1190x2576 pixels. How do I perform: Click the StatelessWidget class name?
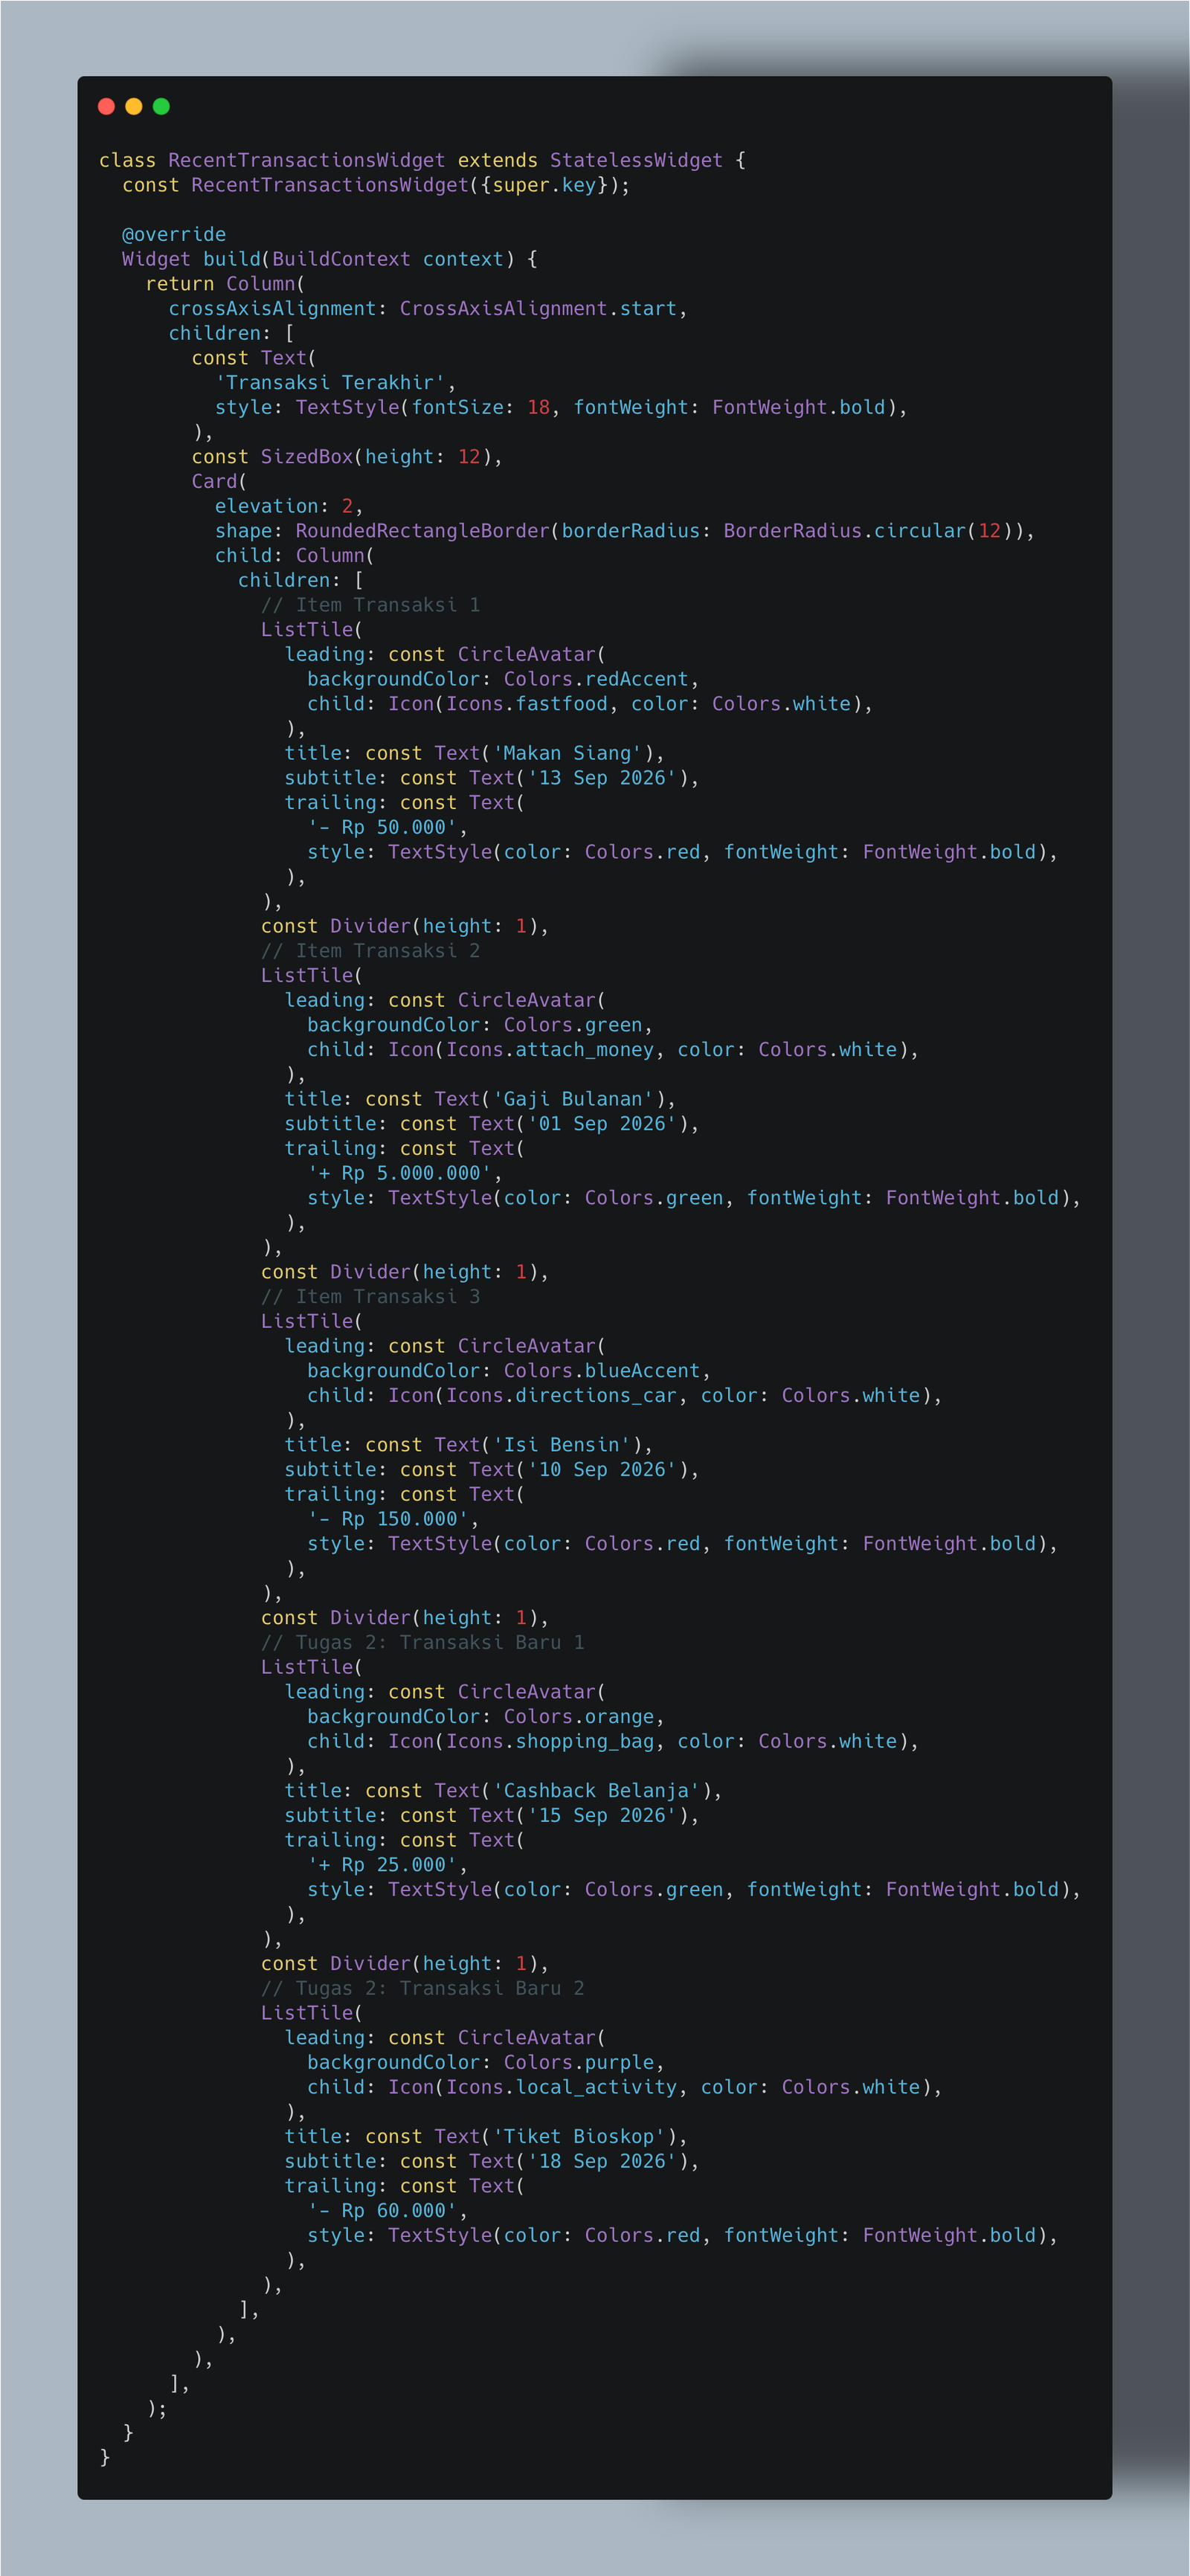(636, 160)
